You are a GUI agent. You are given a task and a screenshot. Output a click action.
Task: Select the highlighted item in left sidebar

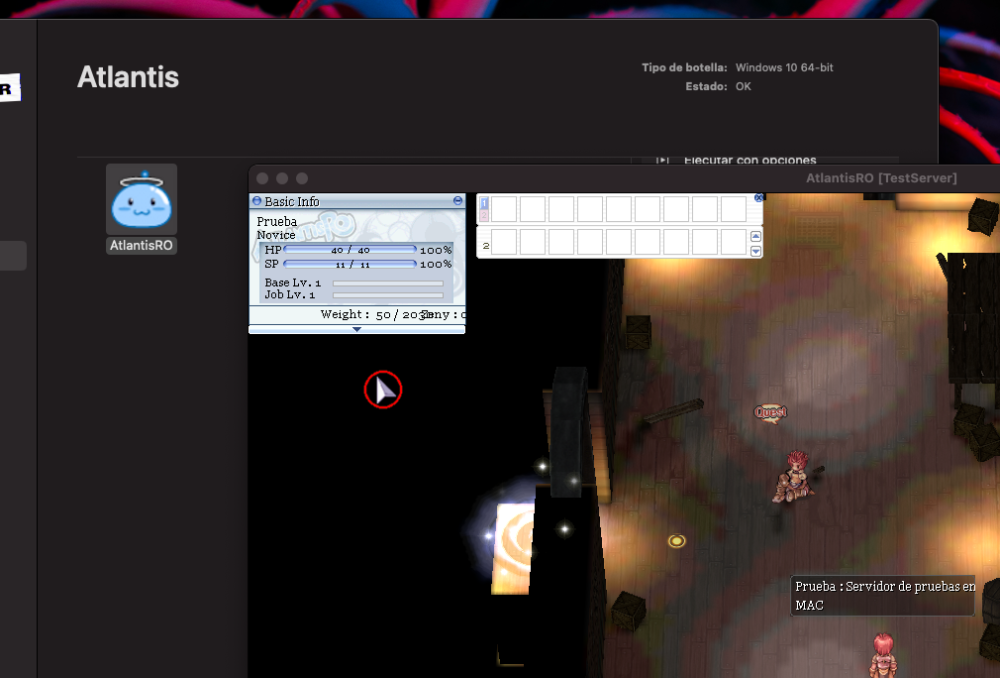coord(13,256)
